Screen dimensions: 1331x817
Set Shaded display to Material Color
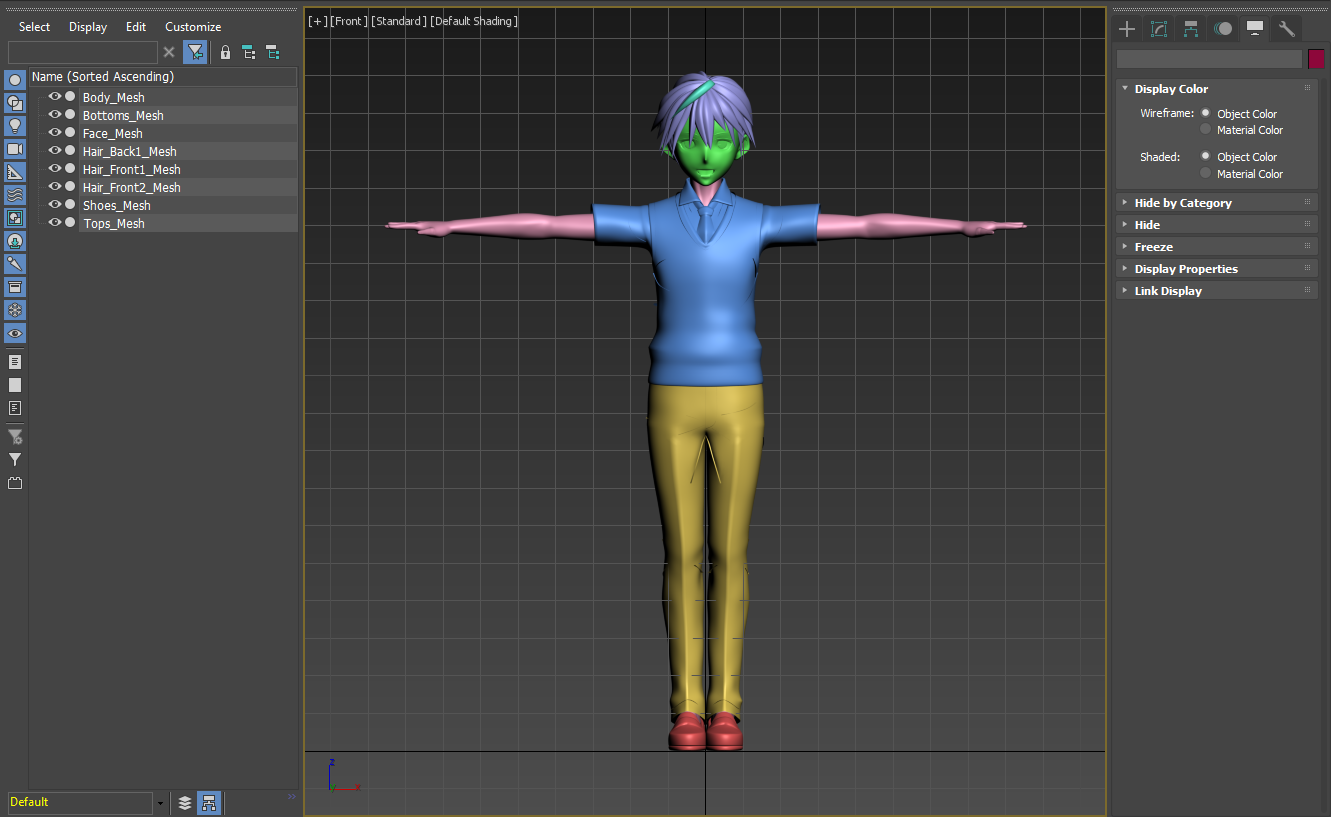[x=1206, y=174]
